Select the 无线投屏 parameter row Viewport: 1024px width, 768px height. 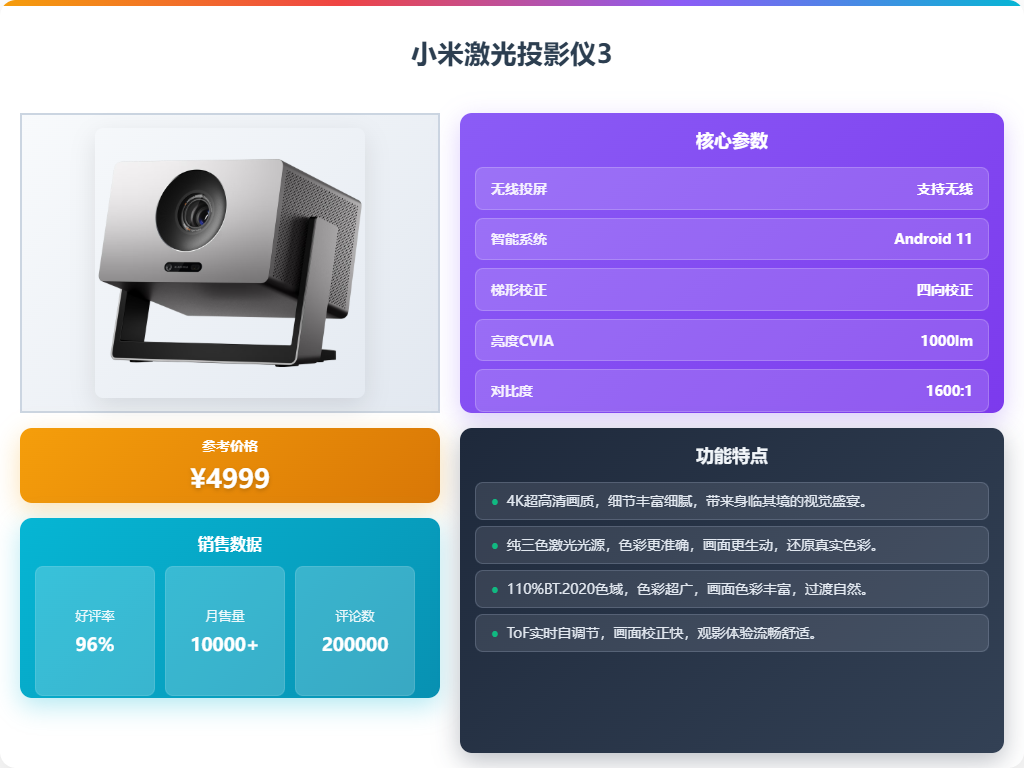coord(731,189)
